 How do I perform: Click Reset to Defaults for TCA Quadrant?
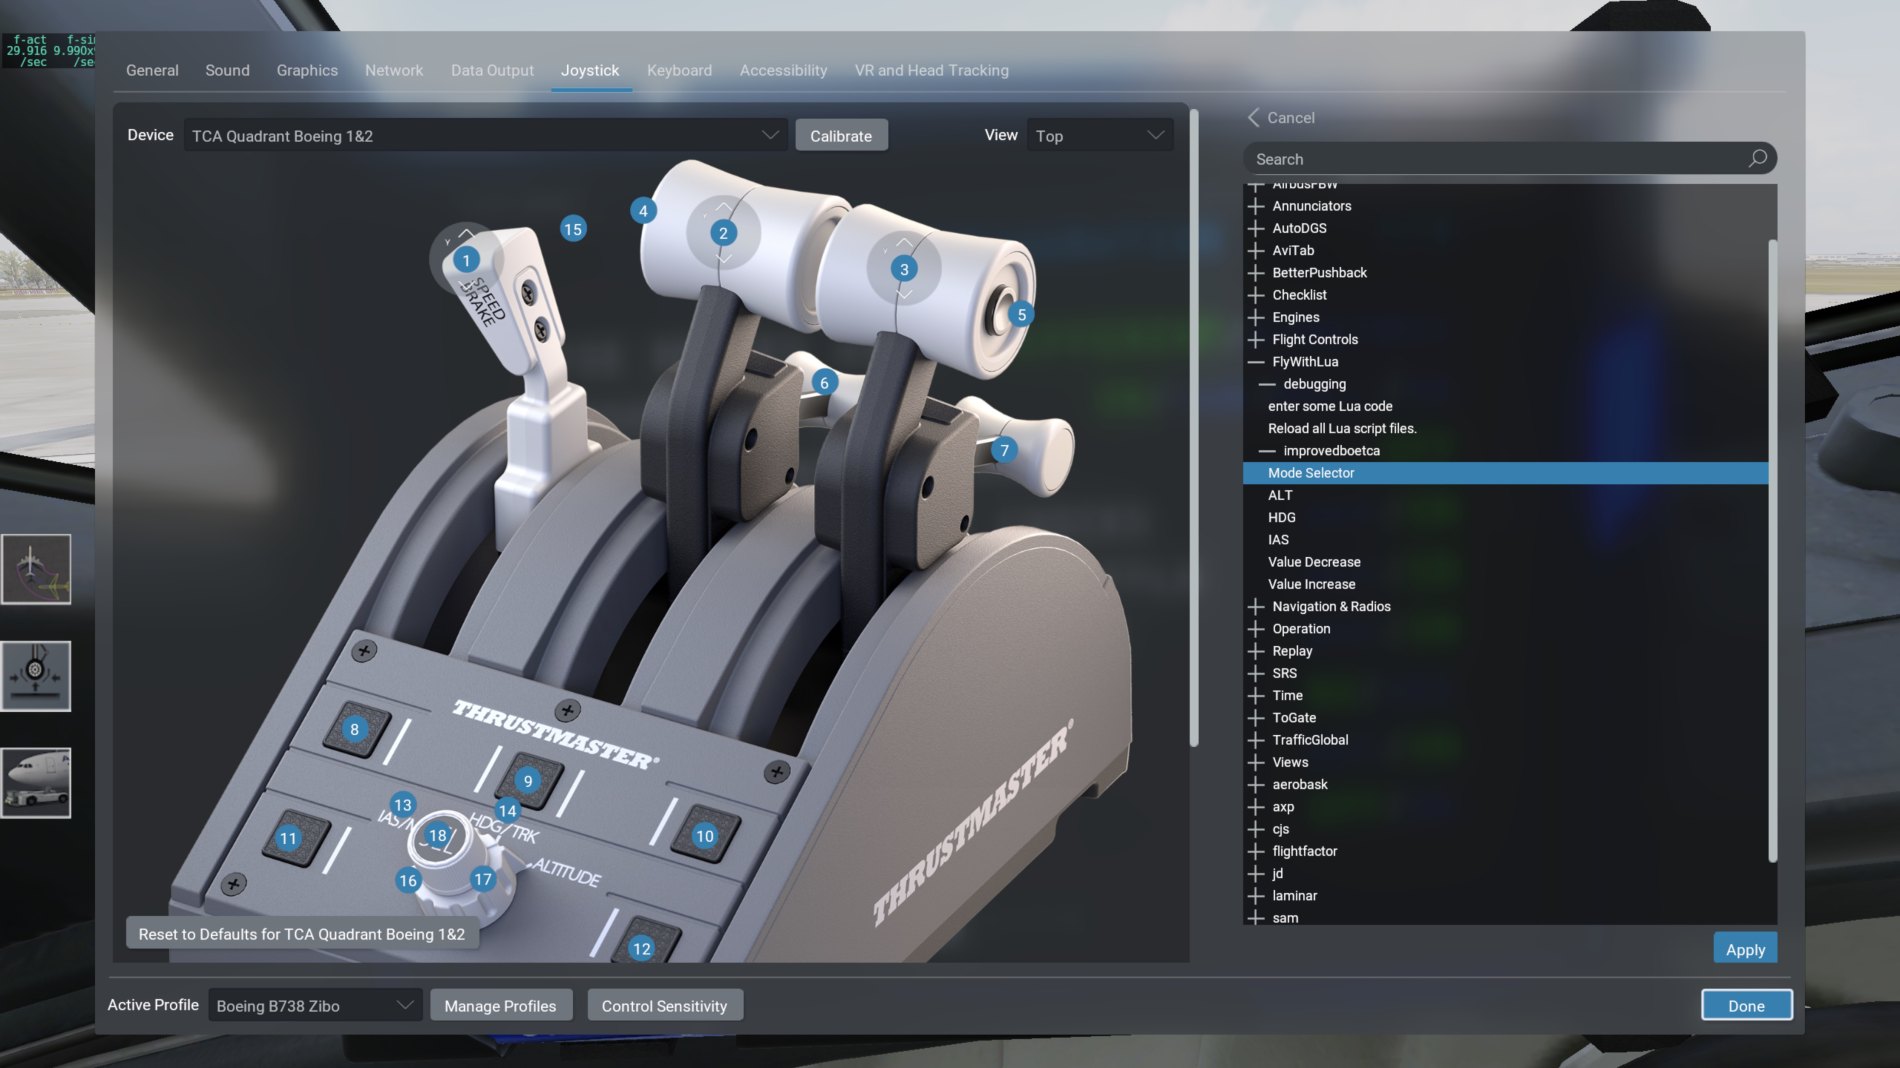pos(302,933)
